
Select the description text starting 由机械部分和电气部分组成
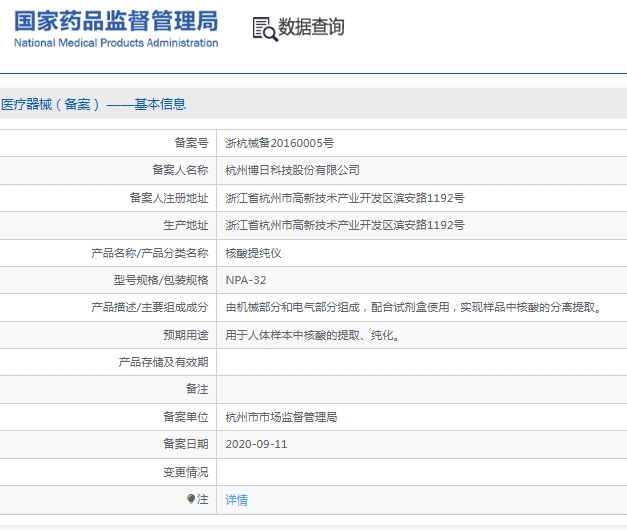coord(413,307)
